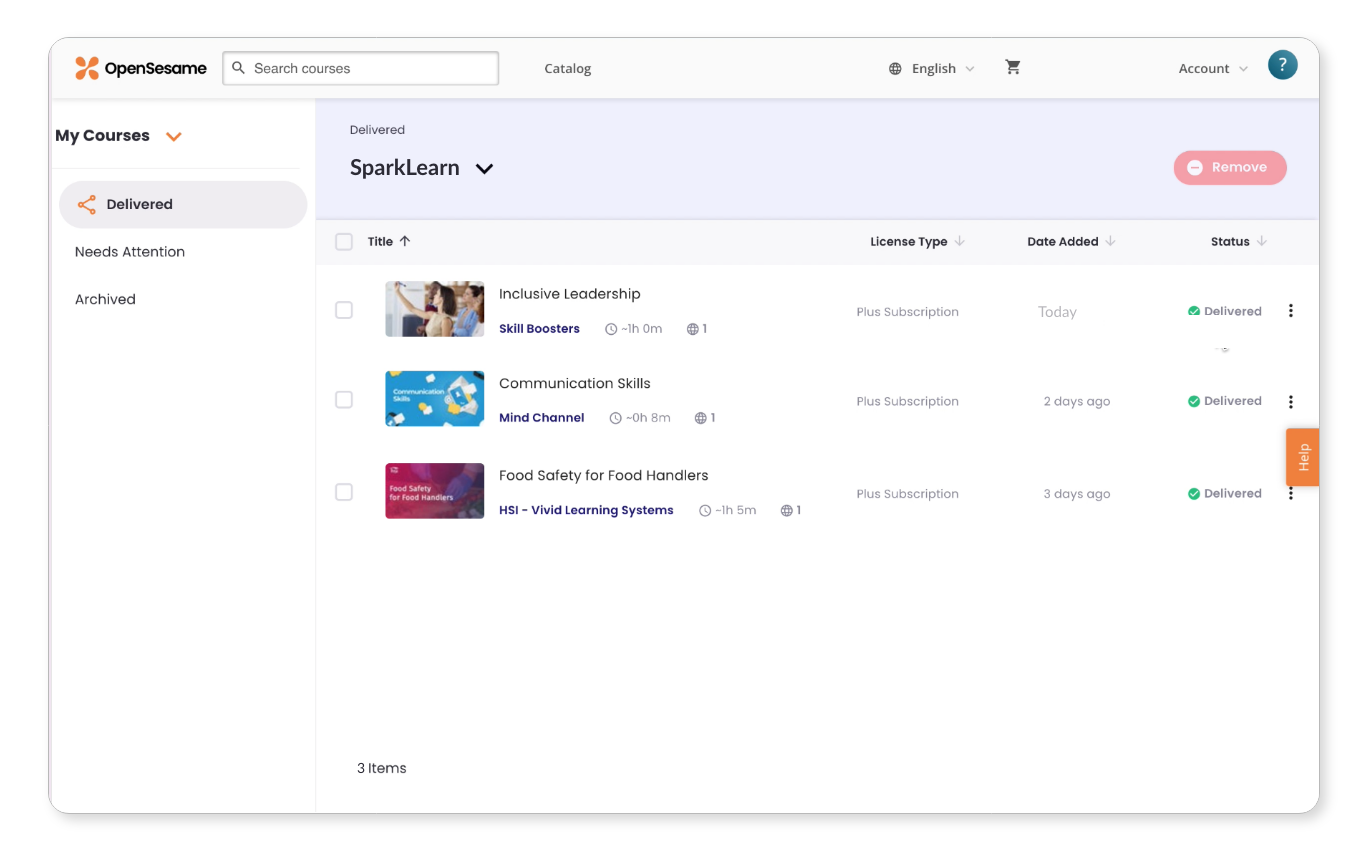1368x851 pixels.
Task: Open the English language dropdown
Action: coord(931,69)
